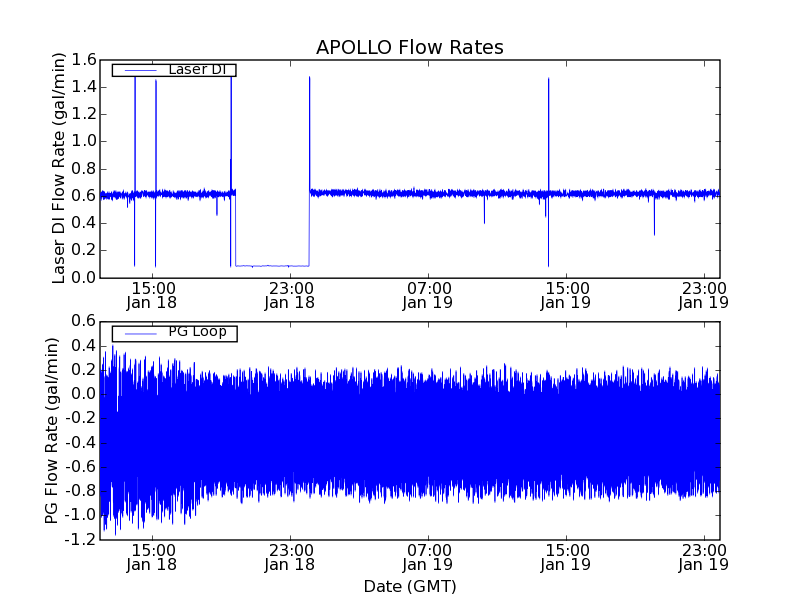The image size is (800, 600).
Task: Select the 1.4 tick on Laser DI axis
Action: [84, 87]
